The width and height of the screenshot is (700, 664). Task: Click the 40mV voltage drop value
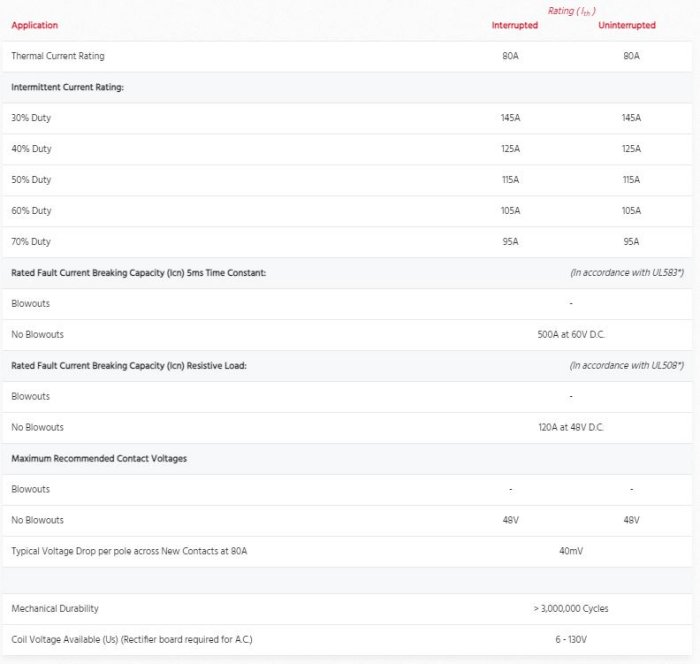[570, 551]
